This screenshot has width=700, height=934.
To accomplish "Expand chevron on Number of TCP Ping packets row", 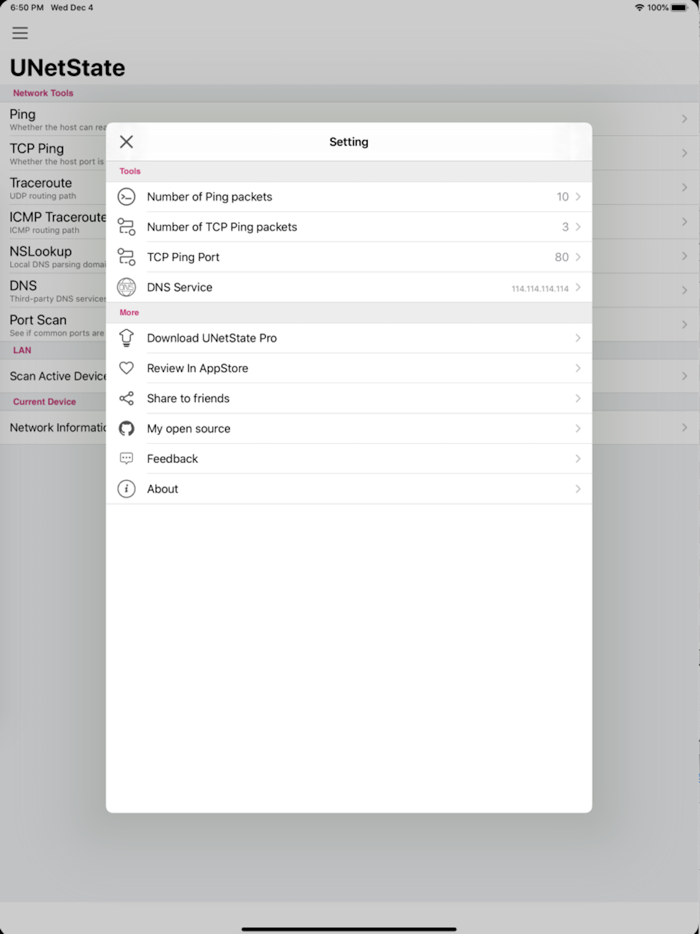I will point(578,227).
